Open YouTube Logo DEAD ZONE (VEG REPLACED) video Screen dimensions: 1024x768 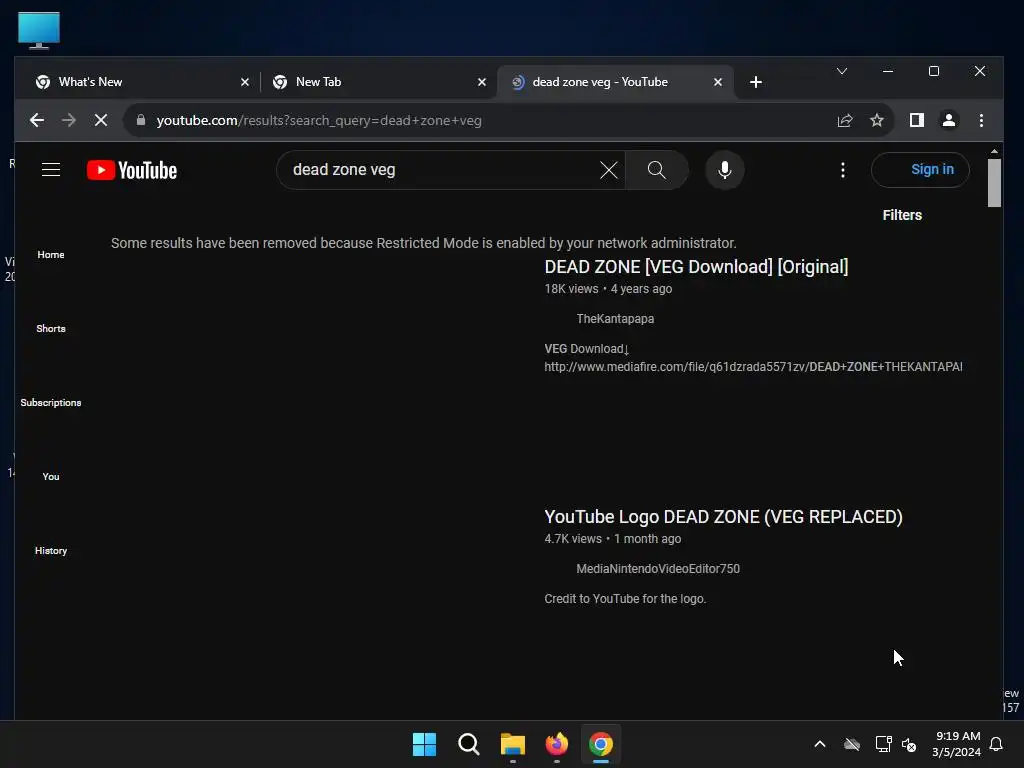click(724, 517)
